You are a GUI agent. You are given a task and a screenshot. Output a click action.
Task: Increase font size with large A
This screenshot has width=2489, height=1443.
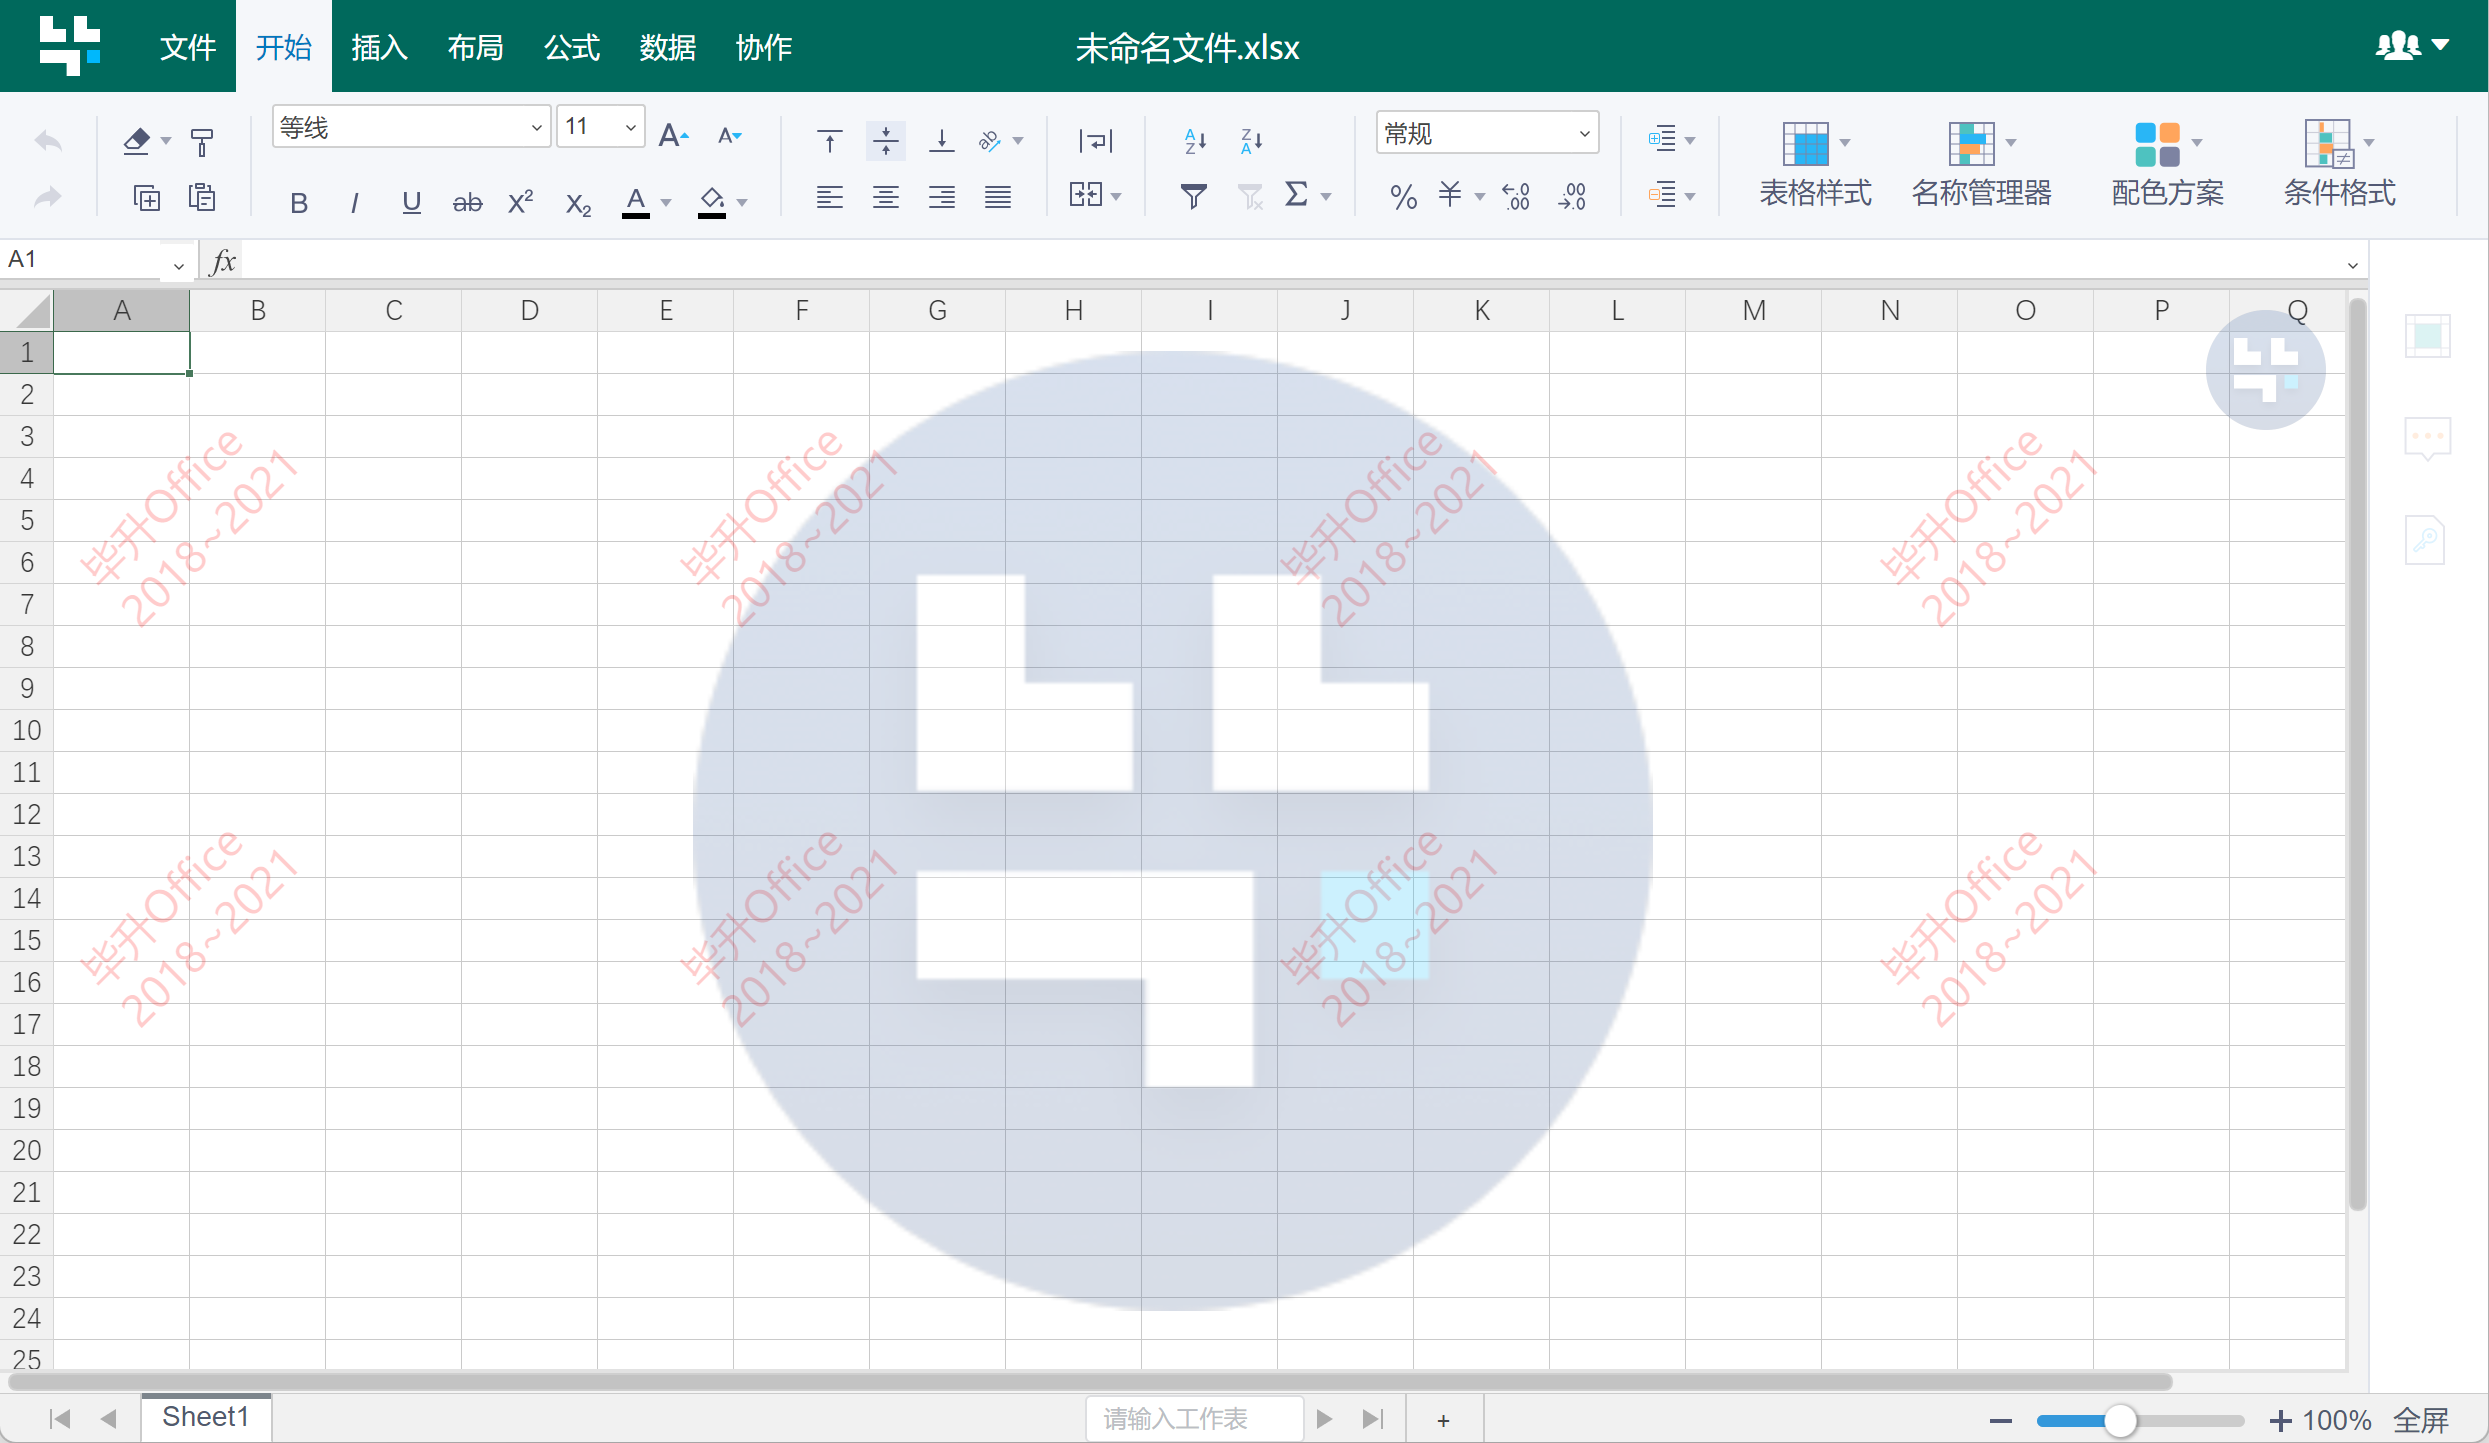pyautogui.click(x=674, y=136)
